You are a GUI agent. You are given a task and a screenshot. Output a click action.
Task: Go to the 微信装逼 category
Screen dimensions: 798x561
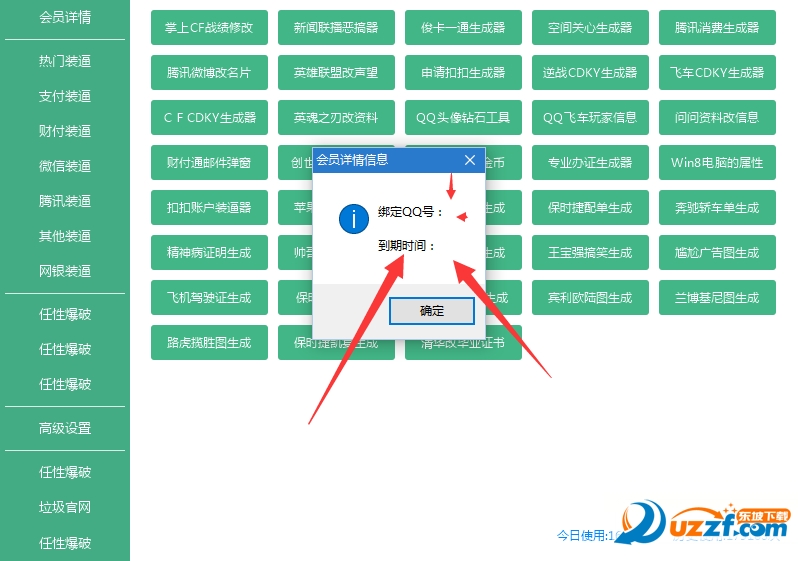point(65,166)
